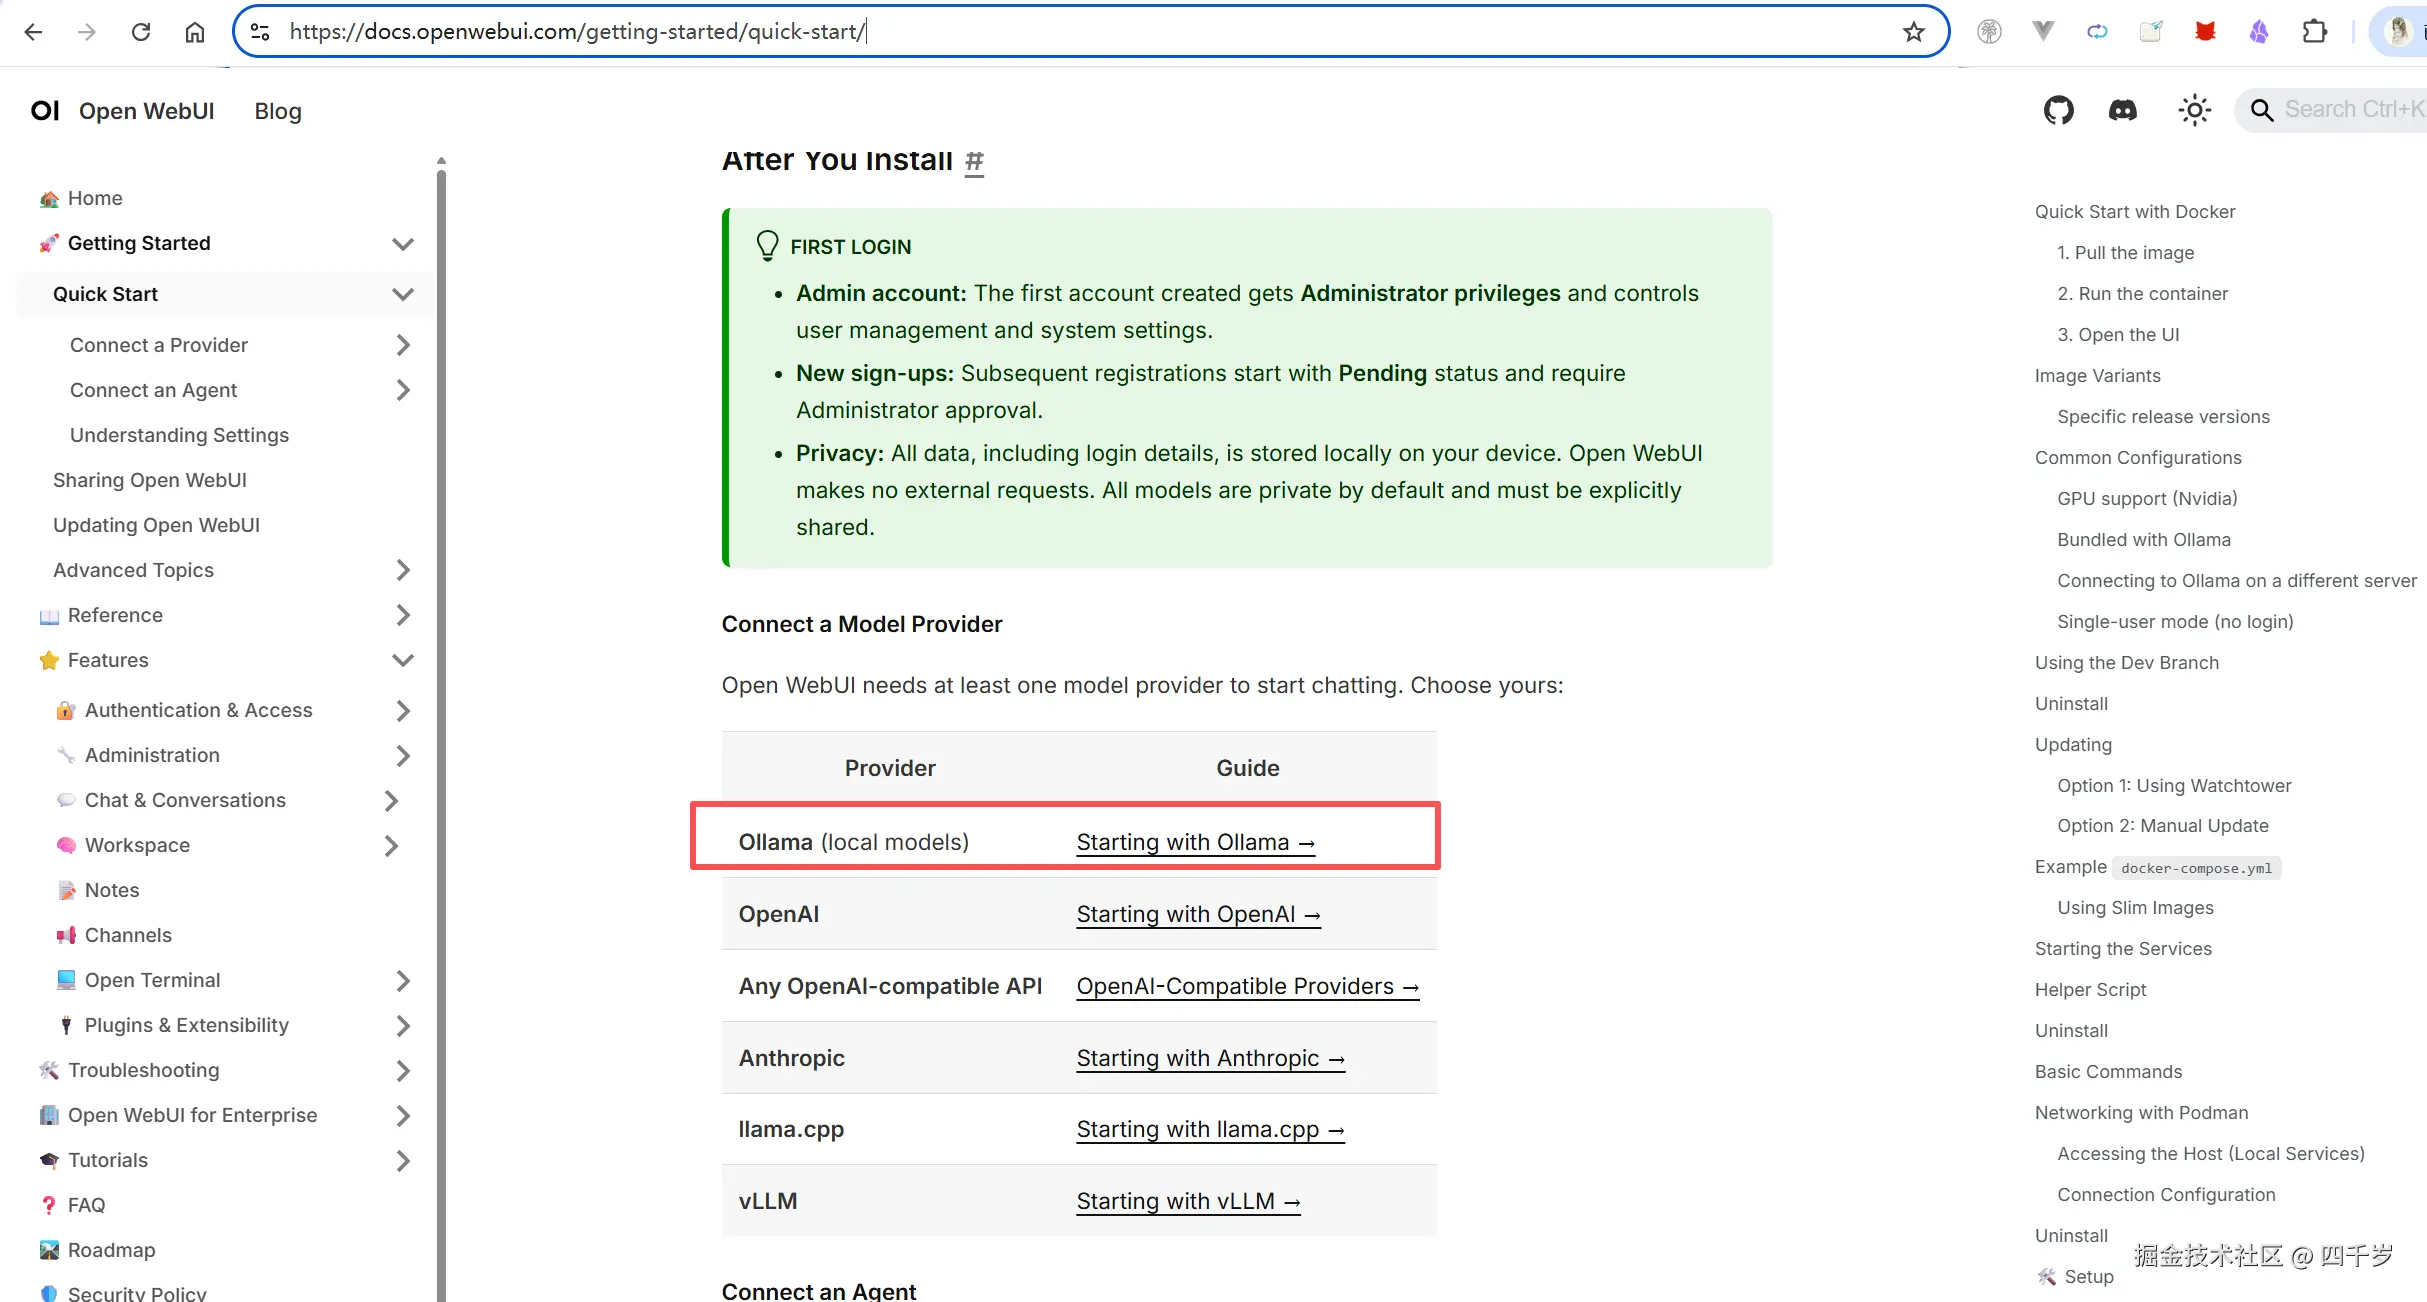Reload the page in browser
2427x1302 pixels.
pos(141,32)
